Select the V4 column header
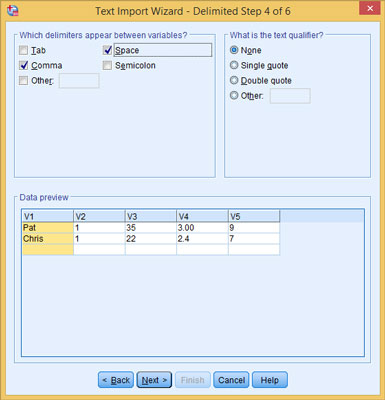The image size is (385, 400). tap(202, 216)
